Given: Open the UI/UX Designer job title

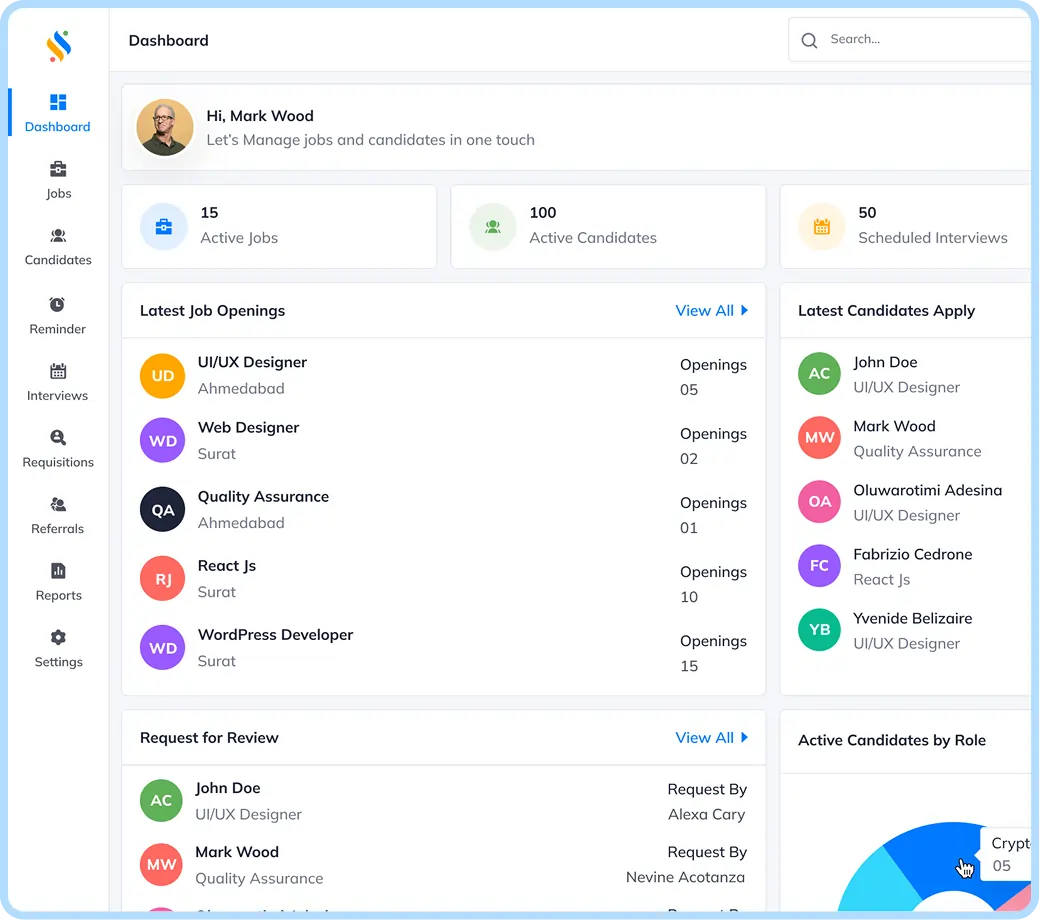Looking at the screenshot, I should 252,362.
